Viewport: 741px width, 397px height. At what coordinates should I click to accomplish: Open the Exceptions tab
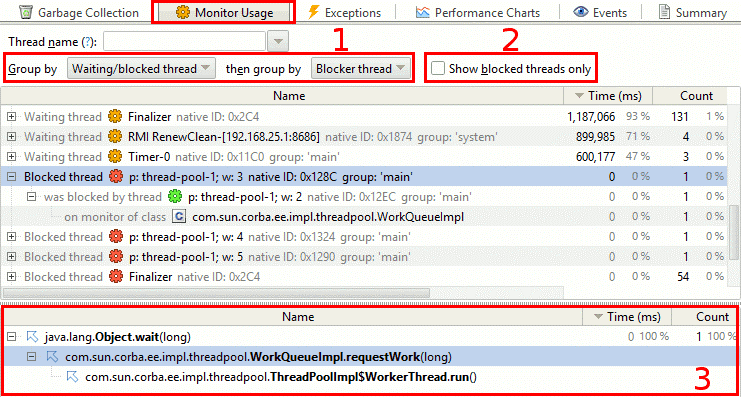[344, 13]
